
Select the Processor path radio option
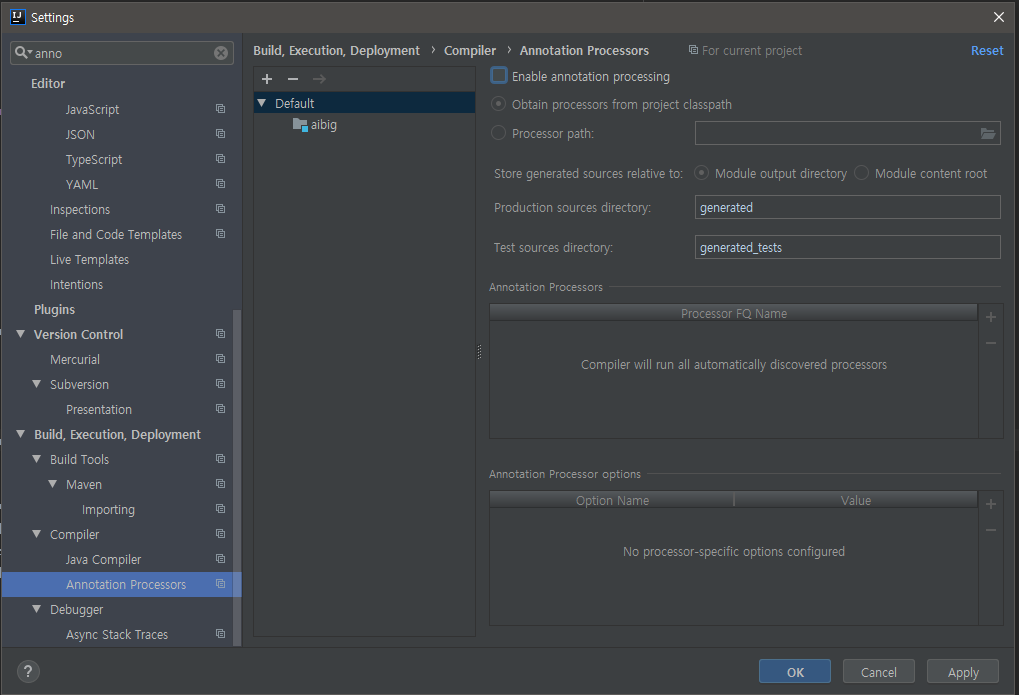pos(498,133)
